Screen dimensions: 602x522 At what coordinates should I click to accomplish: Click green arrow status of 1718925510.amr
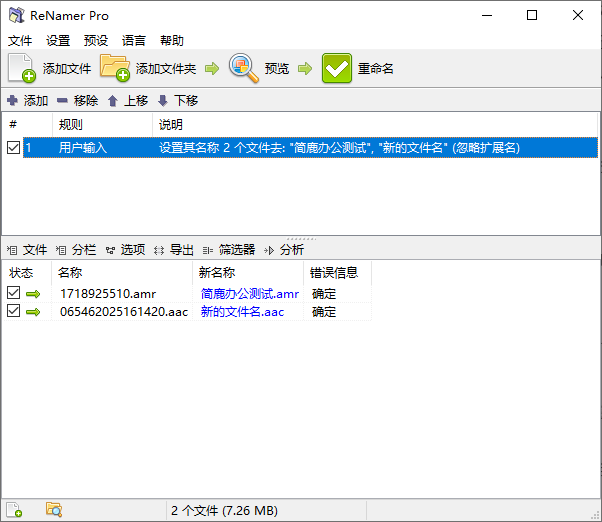(33, 294)
